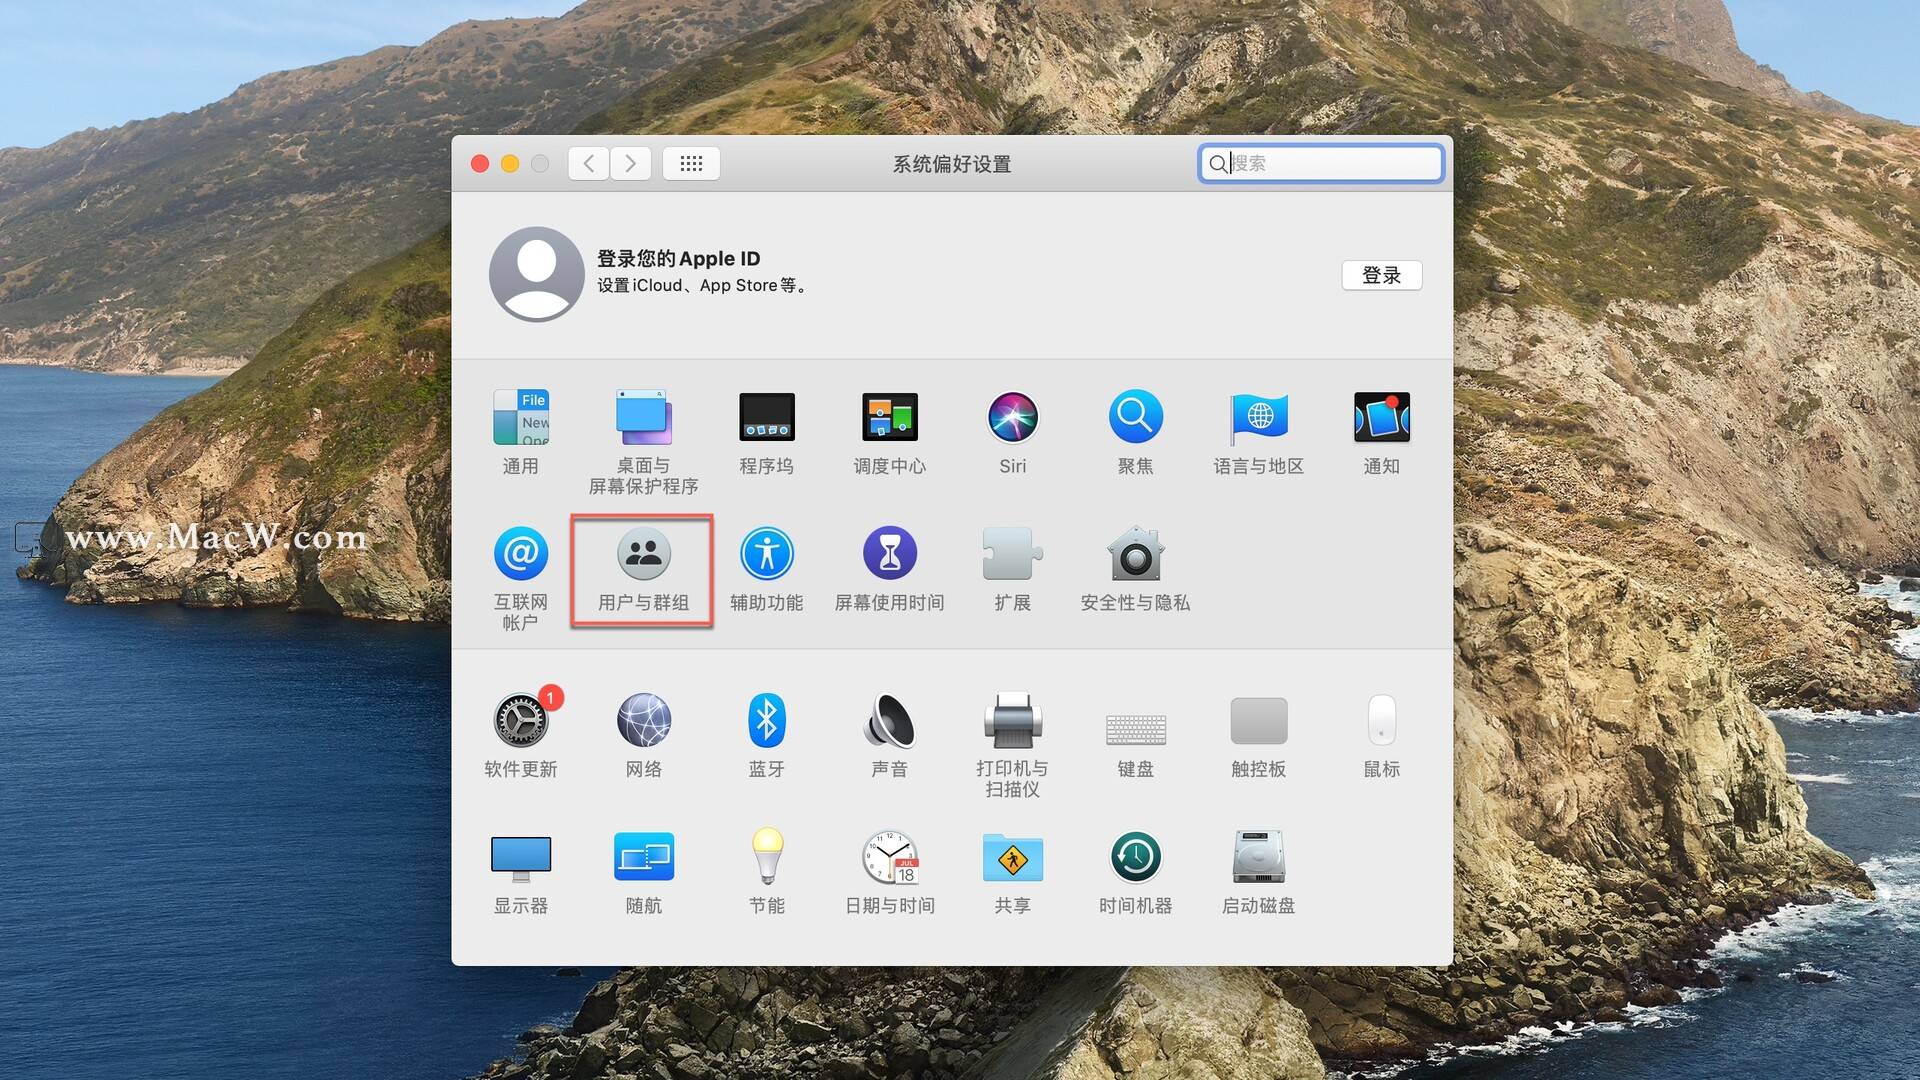1920x1080 pixels.
Task: Open the Dock (程序坞) preferences
Action: (x=766, y=418)
